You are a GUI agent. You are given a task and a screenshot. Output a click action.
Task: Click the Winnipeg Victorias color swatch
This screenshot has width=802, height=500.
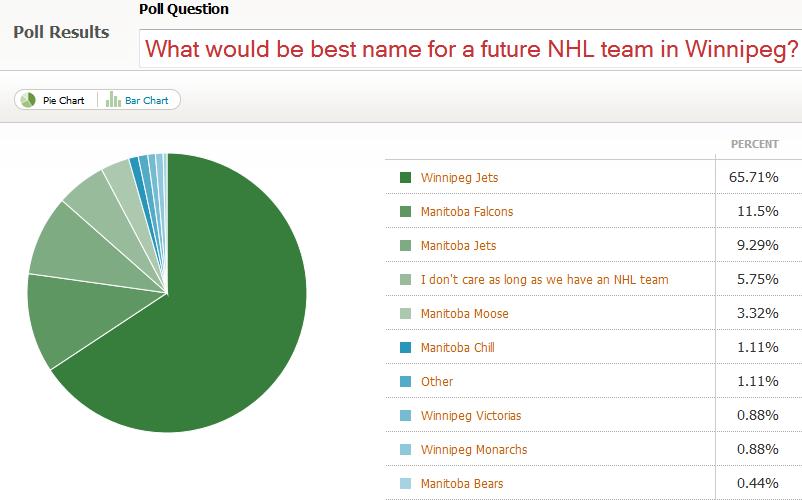[405, 416]
